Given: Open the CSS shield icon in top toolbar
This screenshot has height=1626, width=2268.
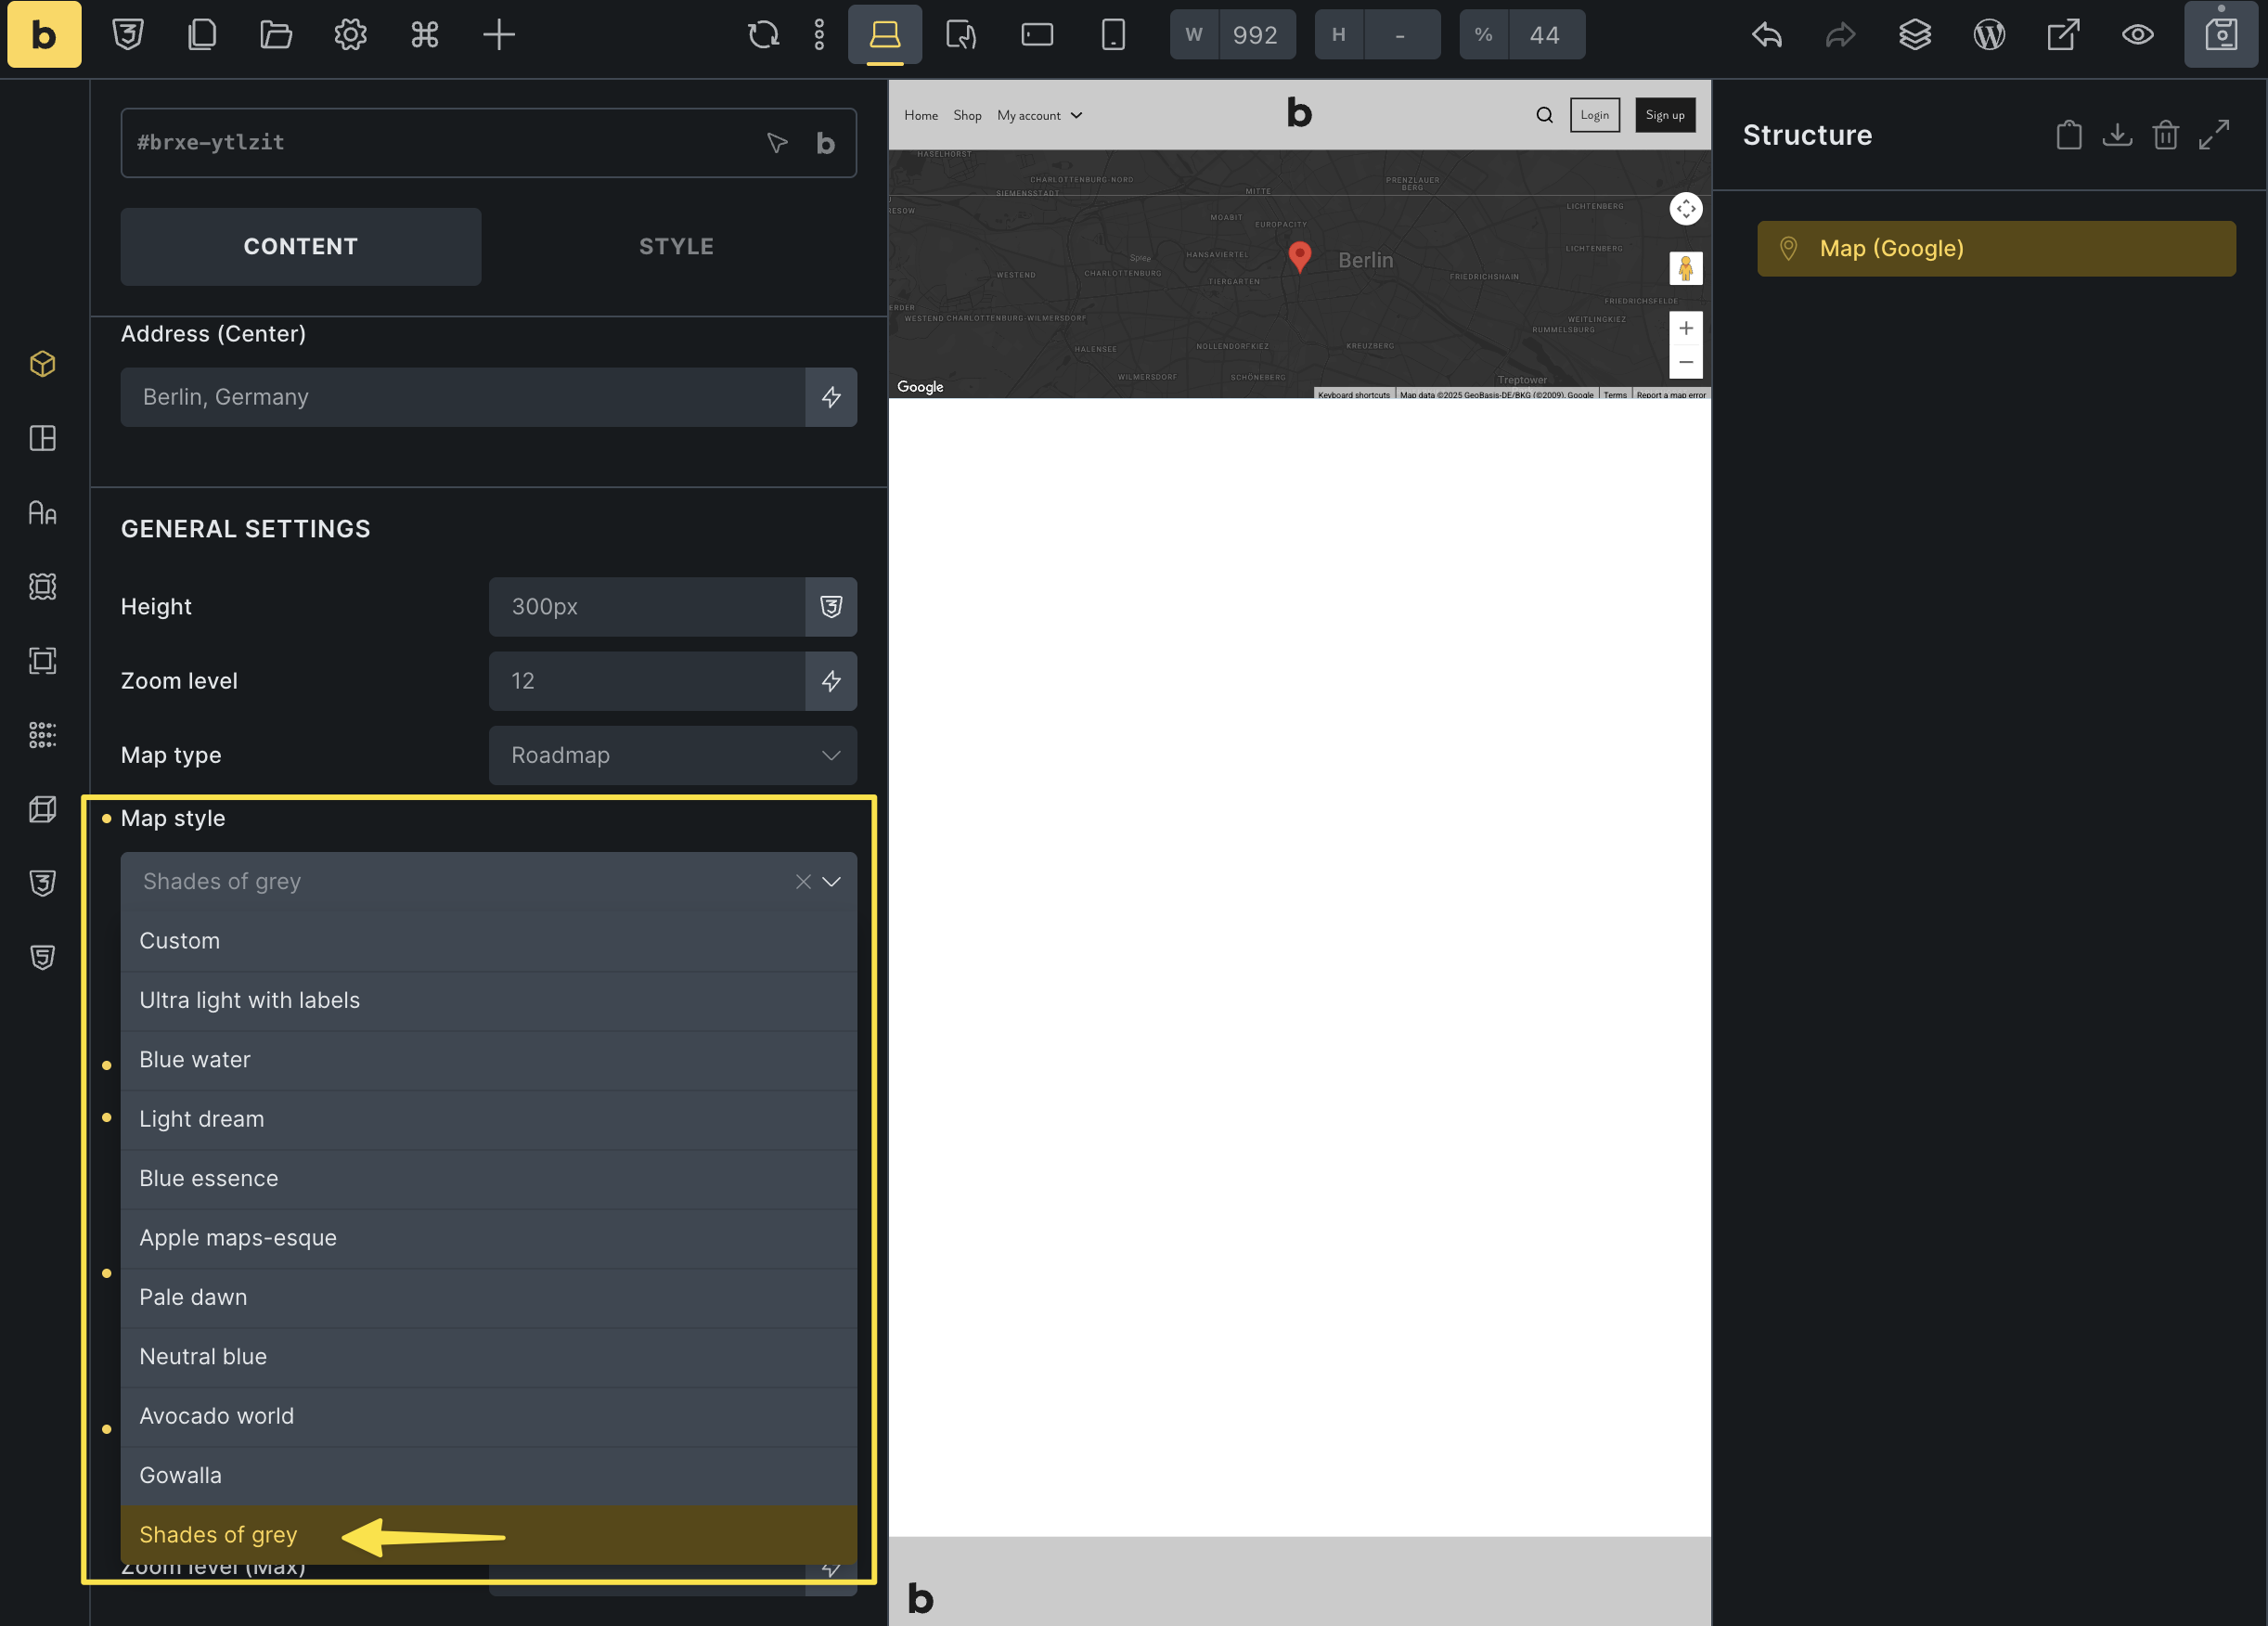Looking at the screenshot, I should pos(128,35).
